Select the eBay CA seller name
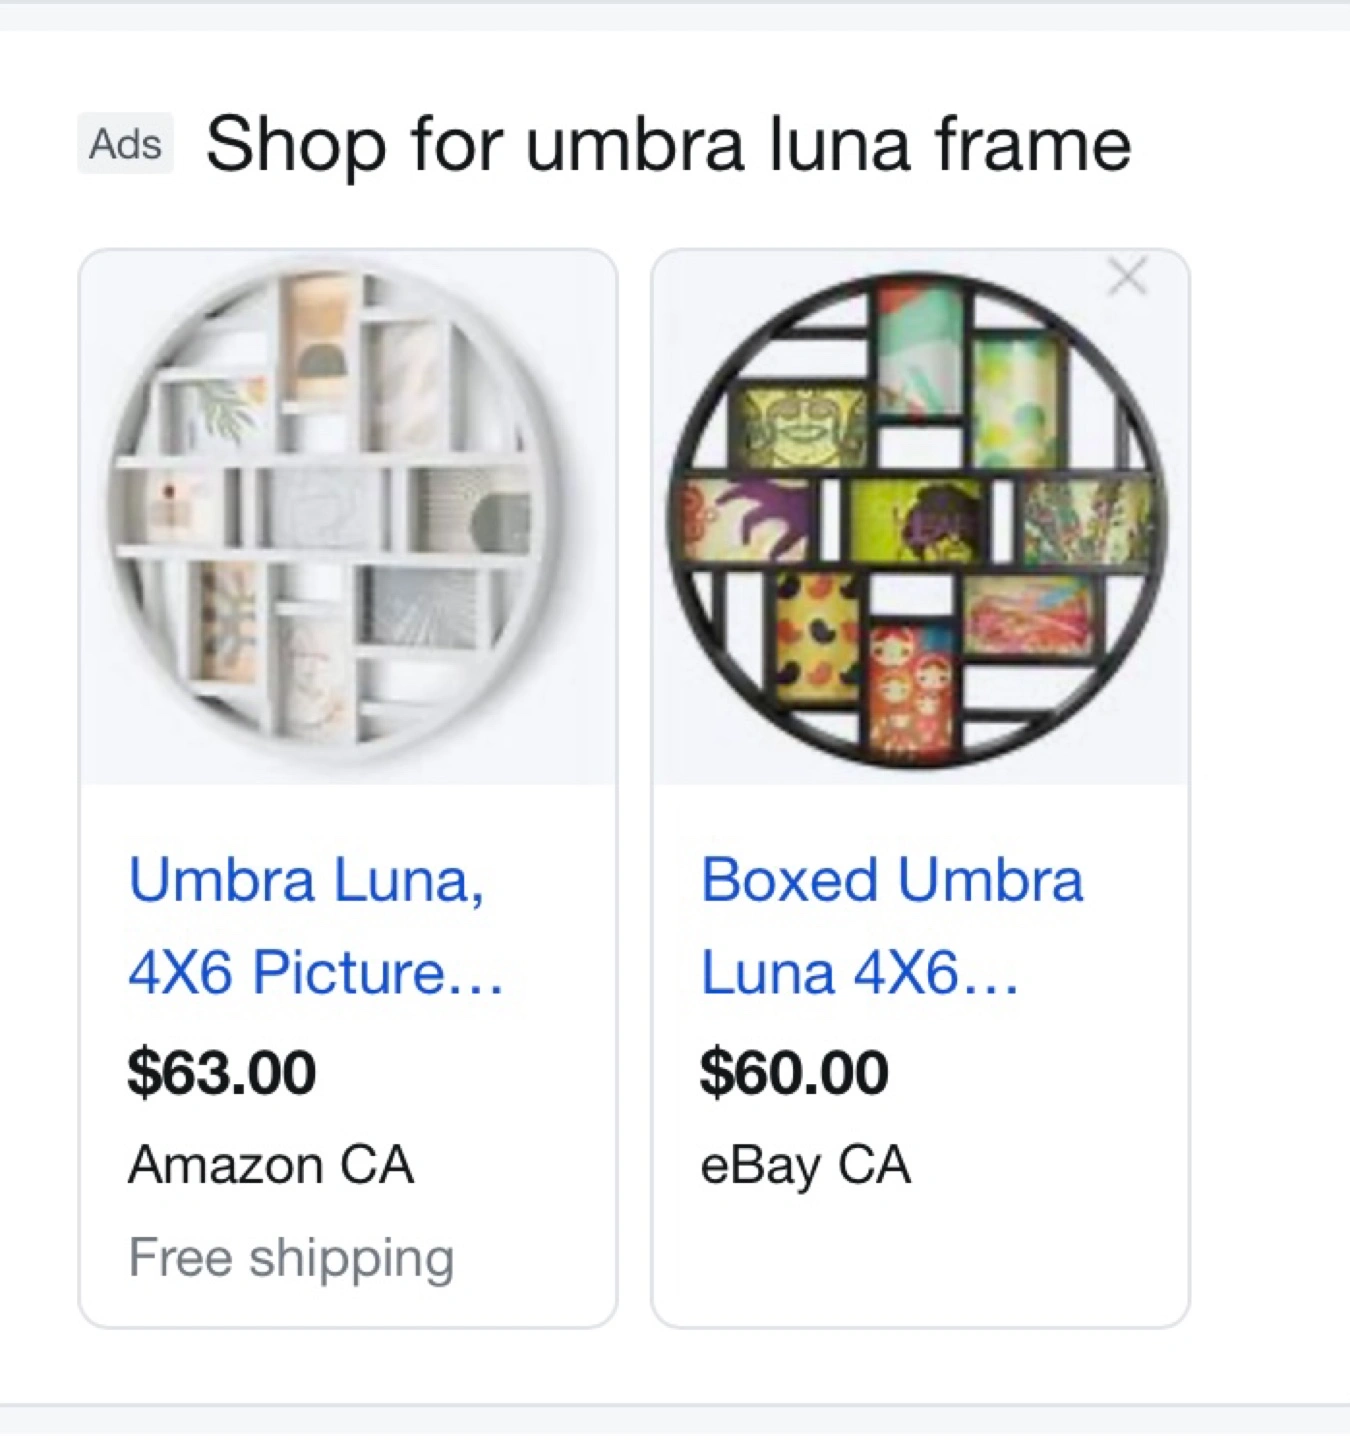 pos(805,1165)
